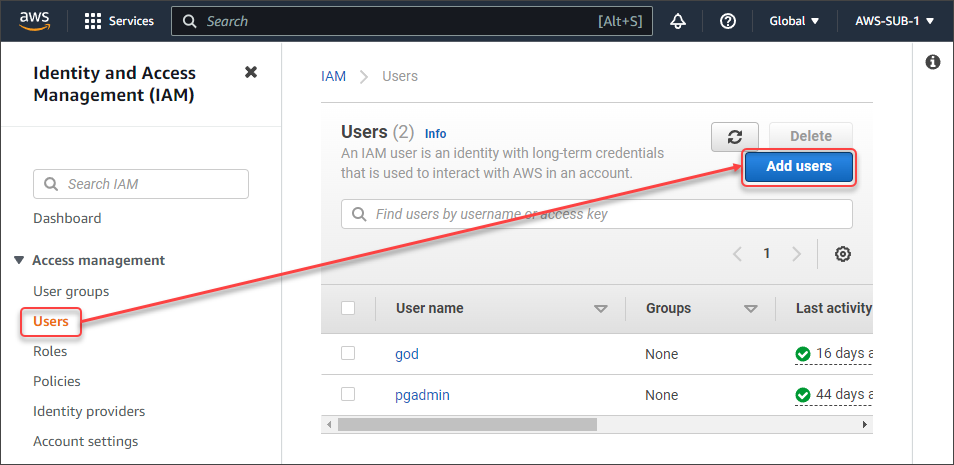
Task: Open Policies from the sidebar
Action: pos(57,381)
